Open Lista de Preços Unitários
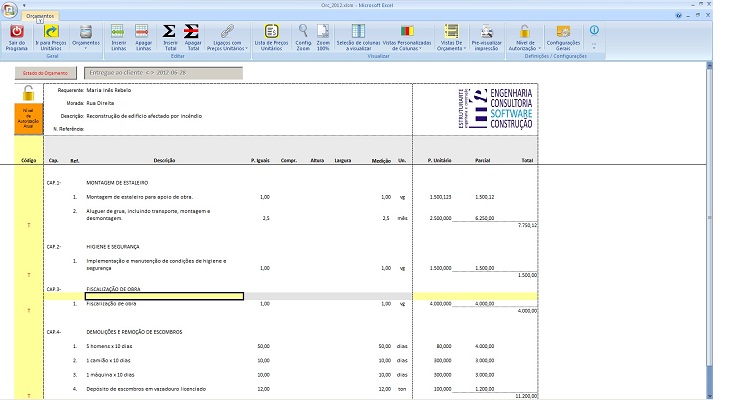736x400 pixels. tap(271, 32)
